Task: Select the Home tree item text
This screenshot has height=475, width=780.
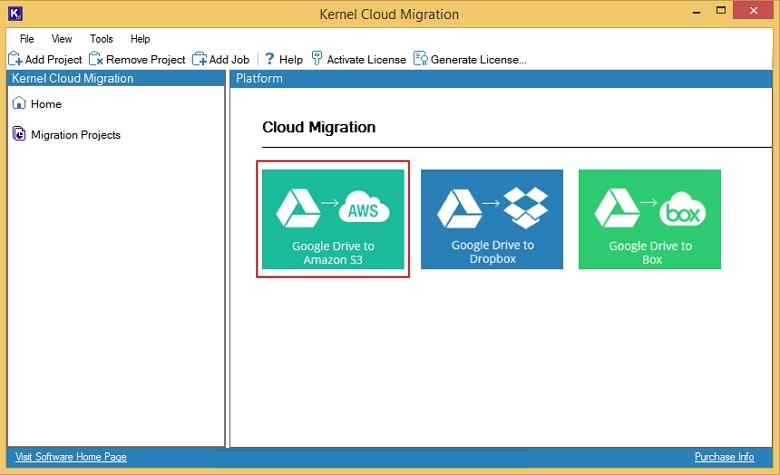Action: [x=46, y=104]
